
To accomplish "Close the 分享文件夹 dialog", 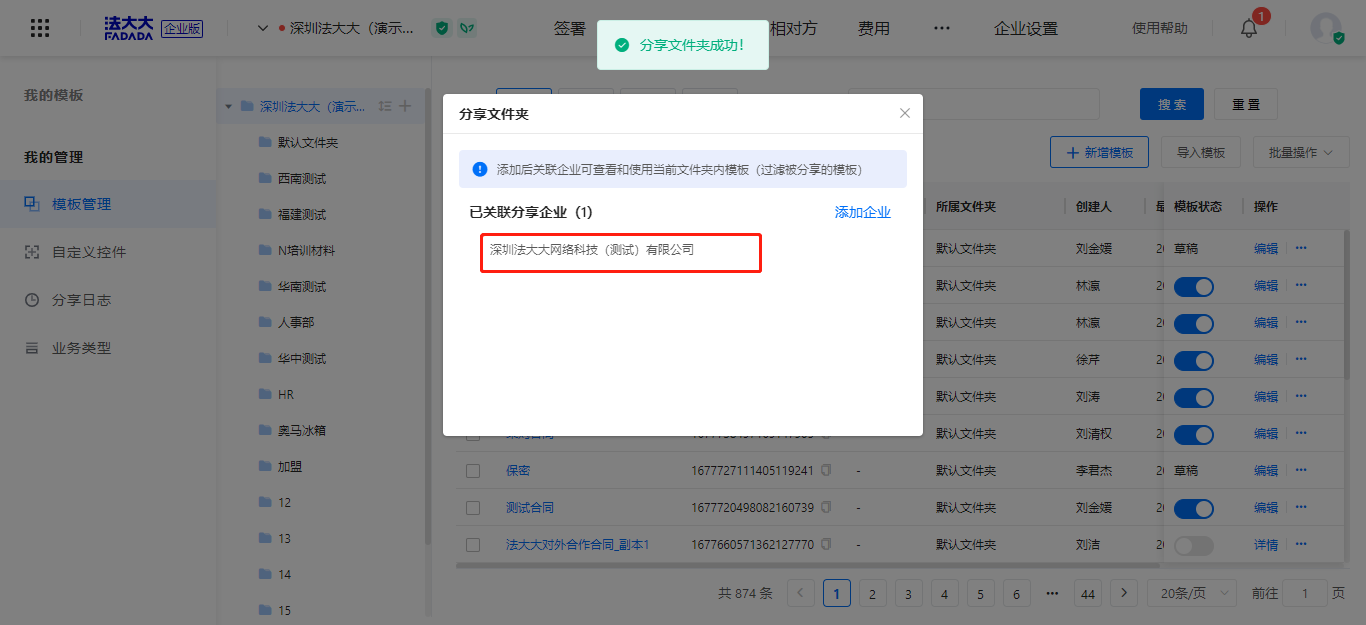I will tap(905, 113).
